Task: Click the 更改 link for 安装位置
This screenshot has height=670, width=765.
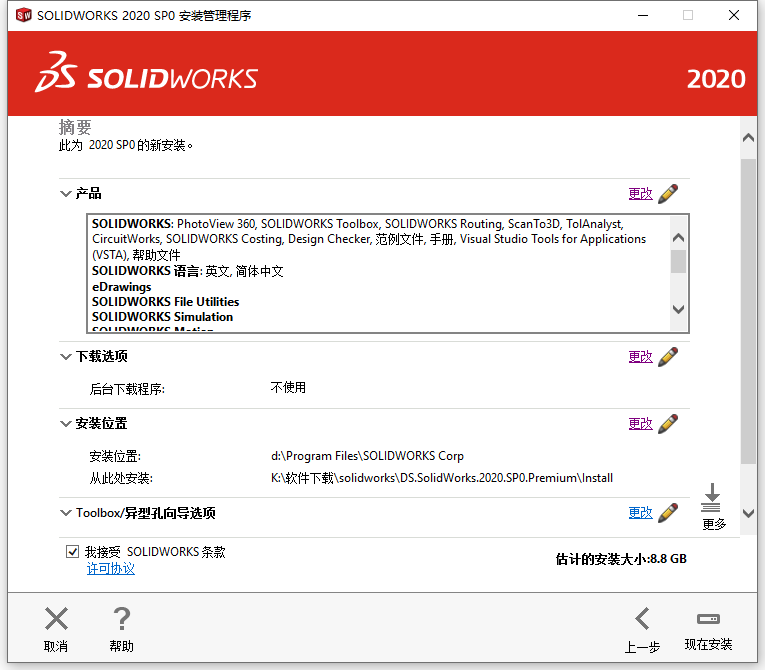Action: [x=641, y=424]
